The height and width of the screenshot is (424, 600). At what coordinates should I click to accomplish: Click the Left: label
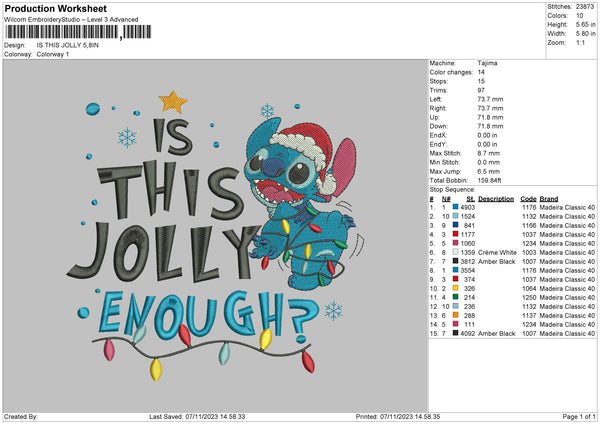click(x=435, y=99)
